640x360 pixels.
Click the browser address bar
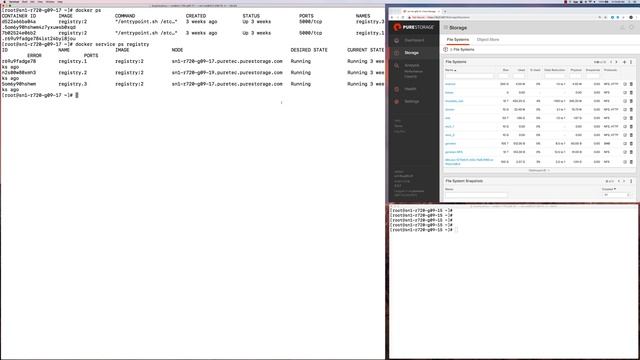(x=502, y=17)
